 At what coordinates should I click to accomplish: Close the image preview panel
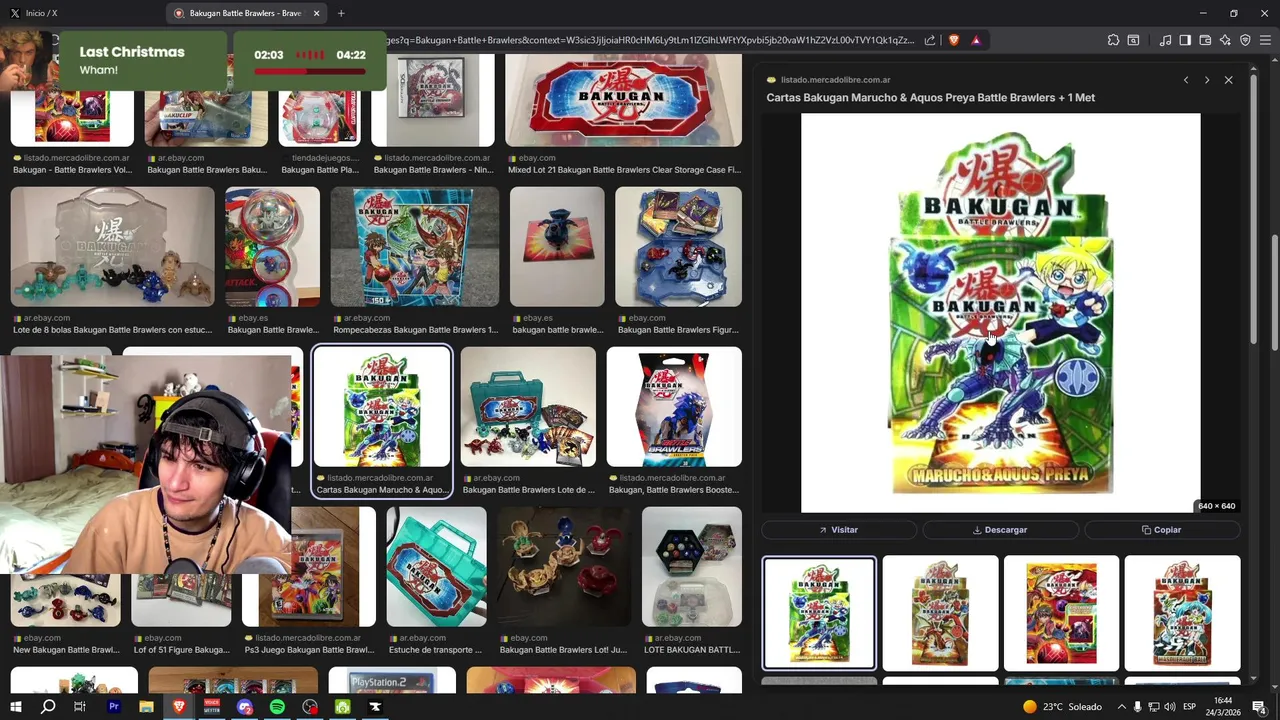(1229, 80)
